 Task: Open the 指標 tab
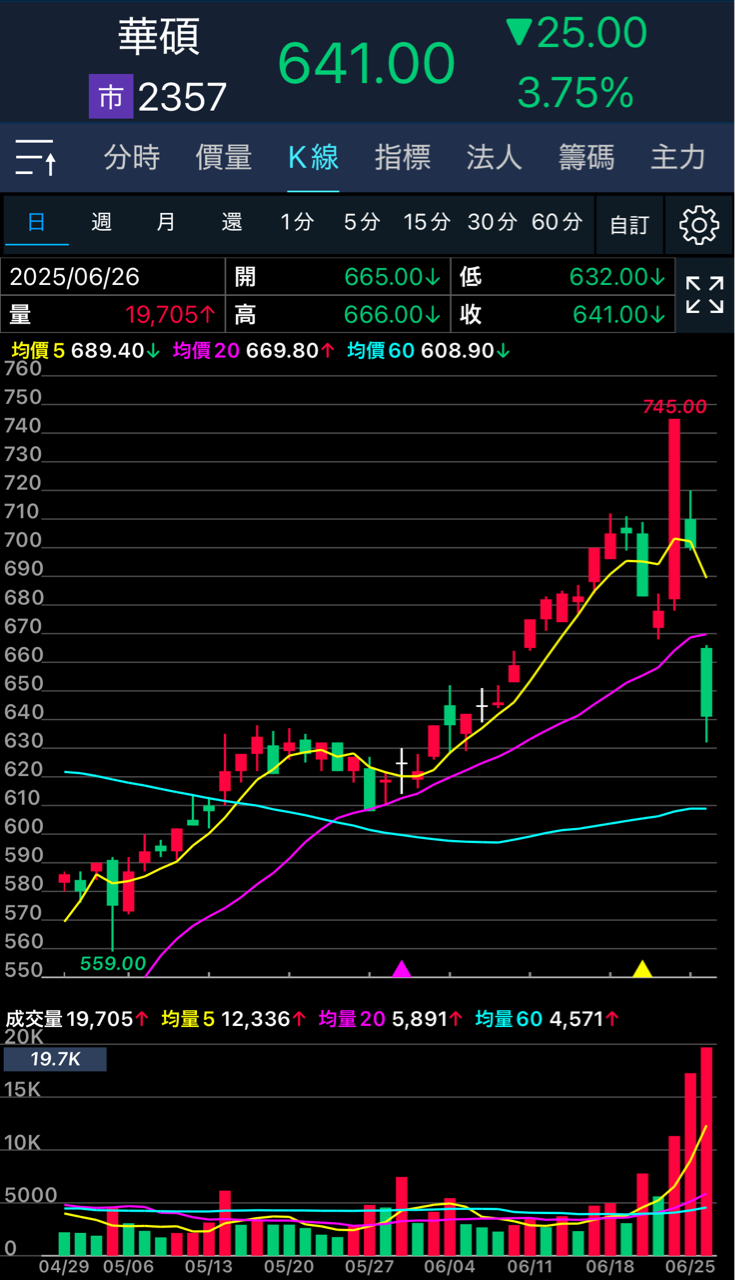403,157
